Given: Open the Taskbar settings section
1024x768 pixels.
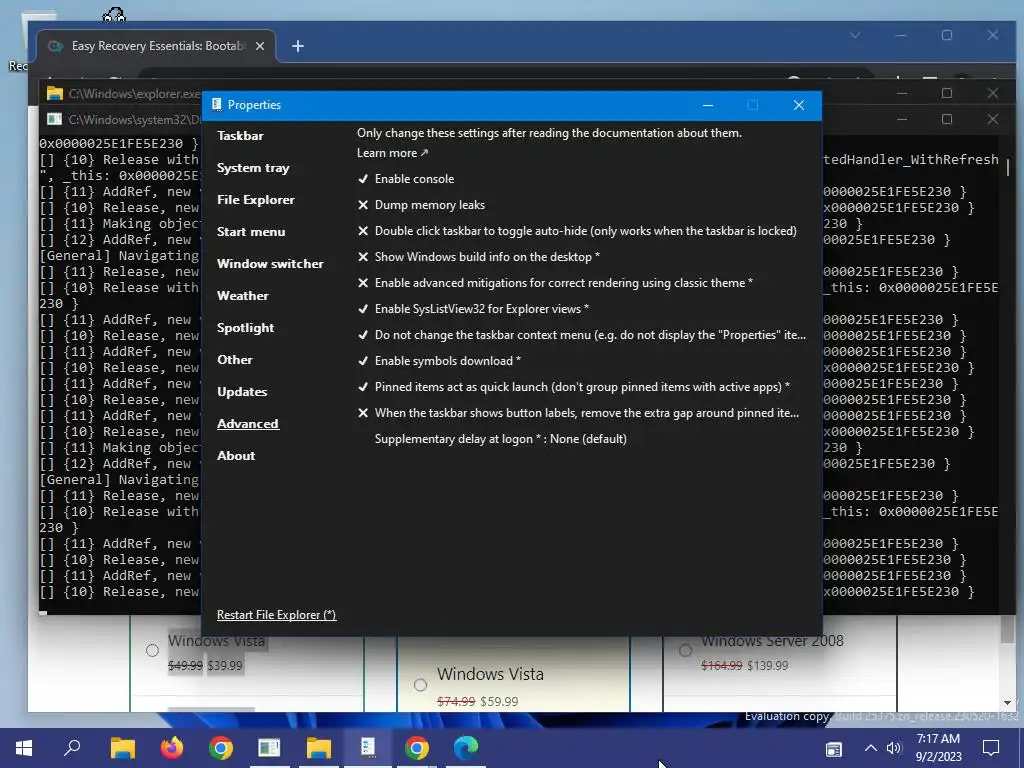Looking at the screenshot, I should 240,136.
